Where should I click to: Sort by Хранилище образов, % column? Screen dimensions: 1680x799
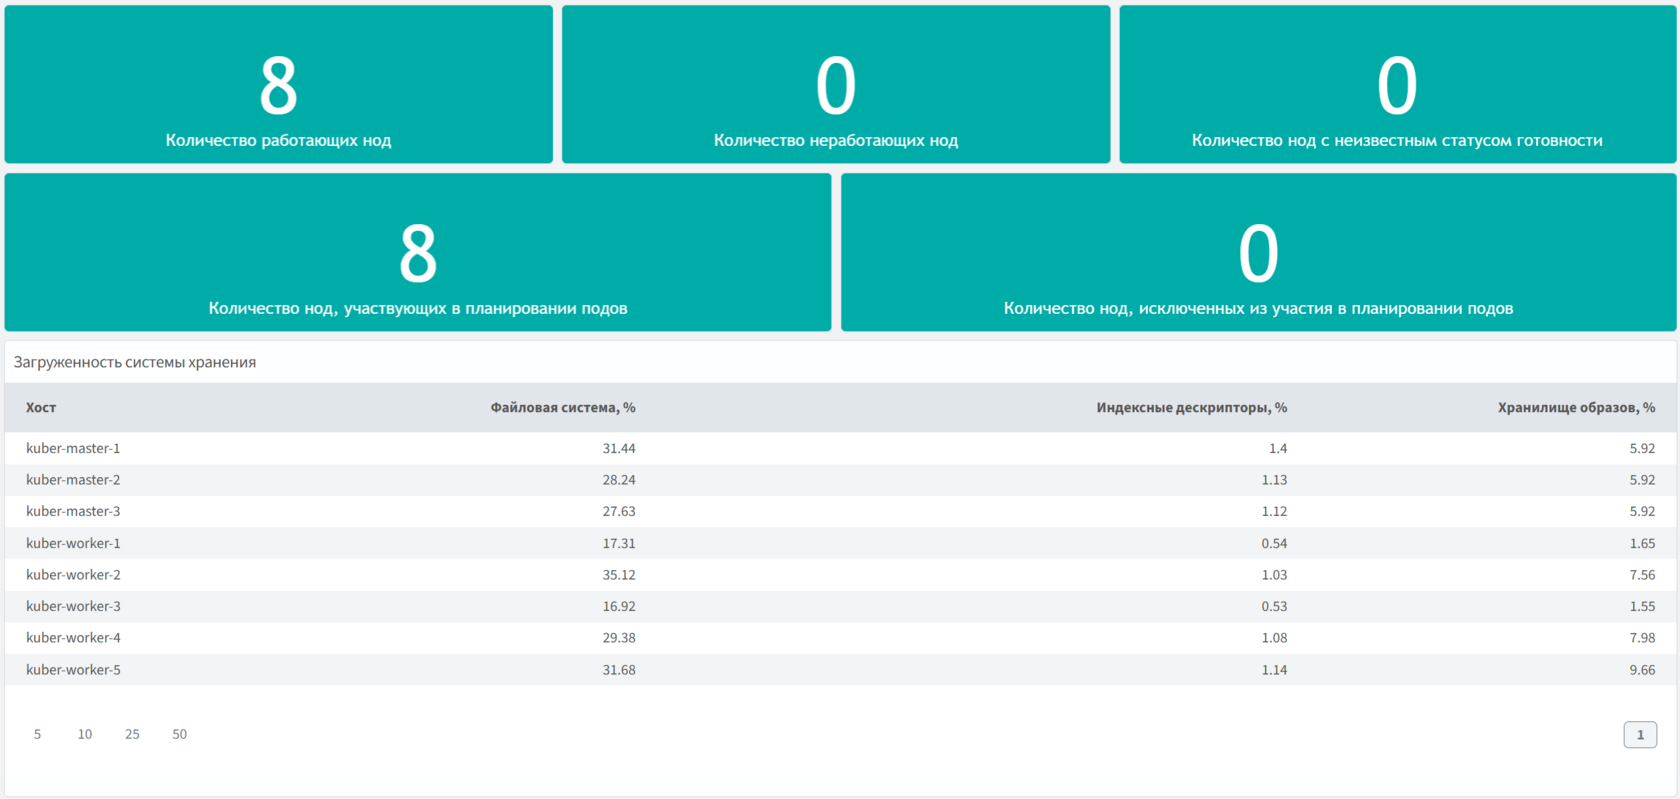(1575, 408)
